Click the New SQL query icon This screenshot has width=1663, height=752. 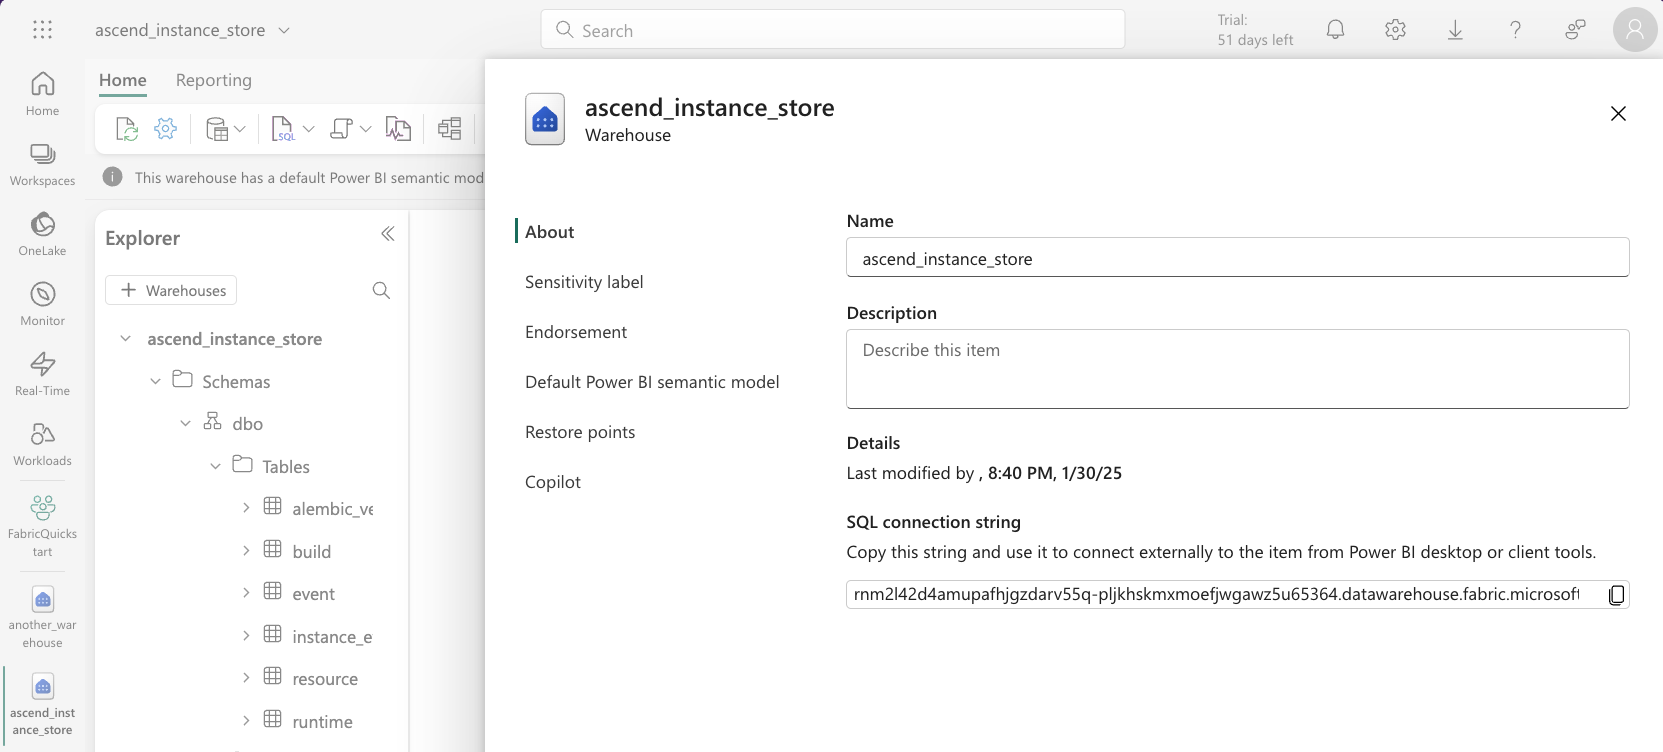click(283, 129)
